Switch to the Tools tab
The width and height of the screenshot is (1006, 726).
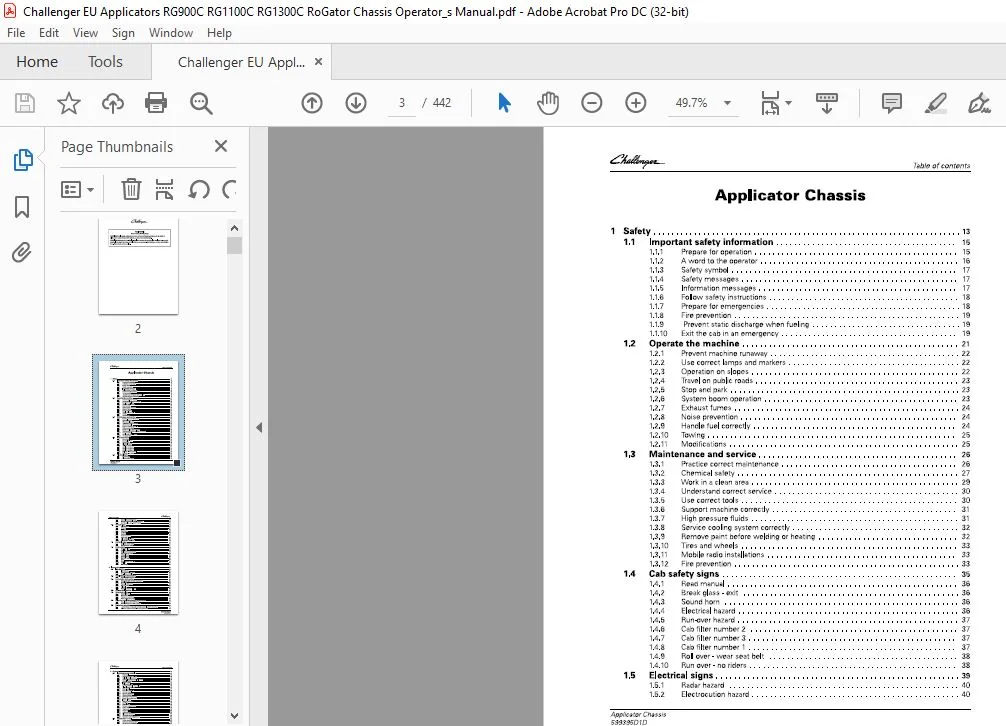(x=105, y=62)
